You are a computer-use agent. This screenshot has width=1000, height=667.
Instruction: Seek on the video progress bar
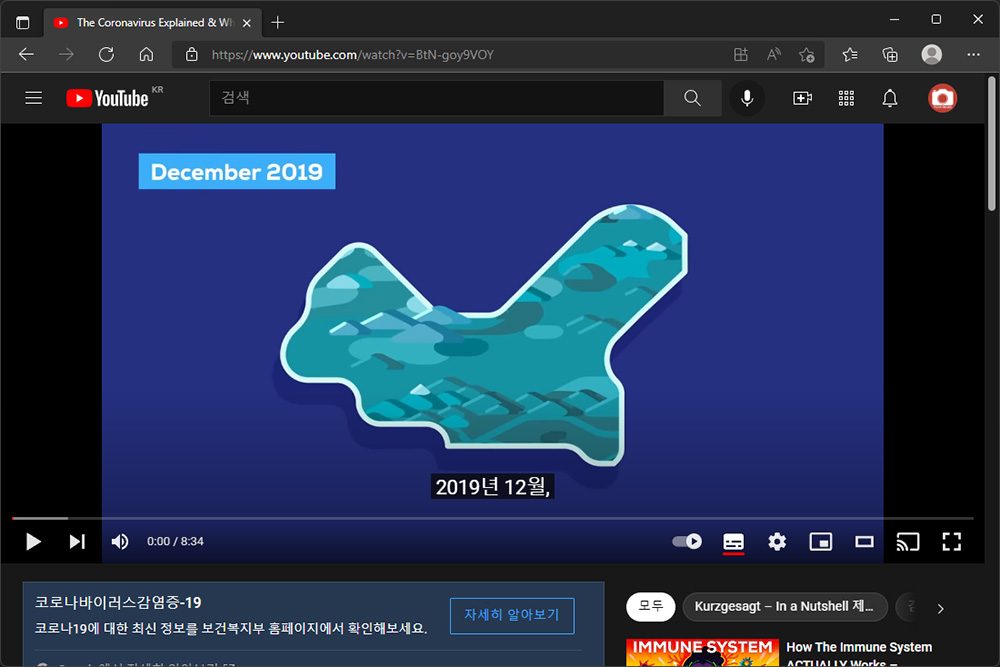point(492,518)
